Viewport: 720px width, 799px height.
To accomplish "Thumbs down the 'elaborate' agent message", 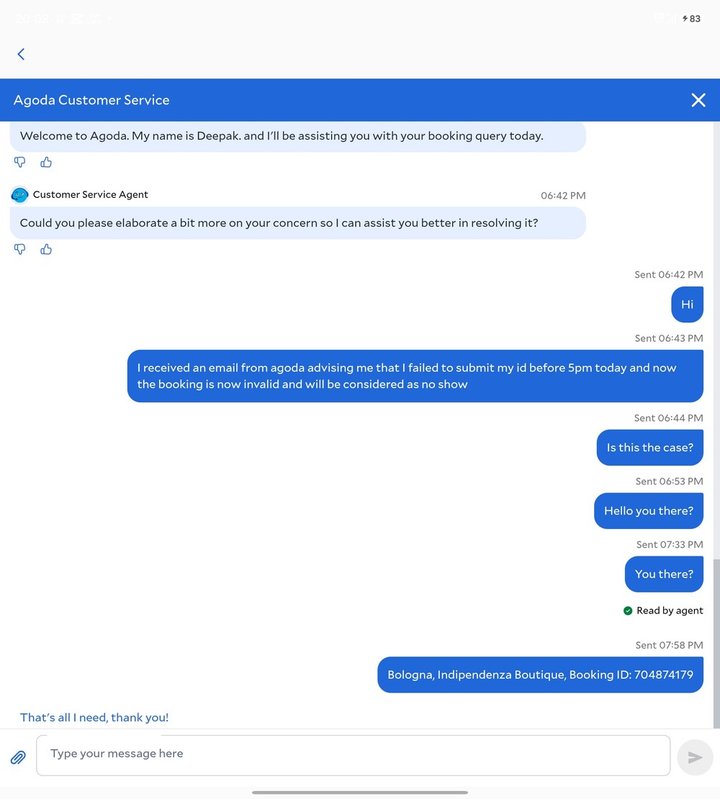I will [x=19, y=249].
